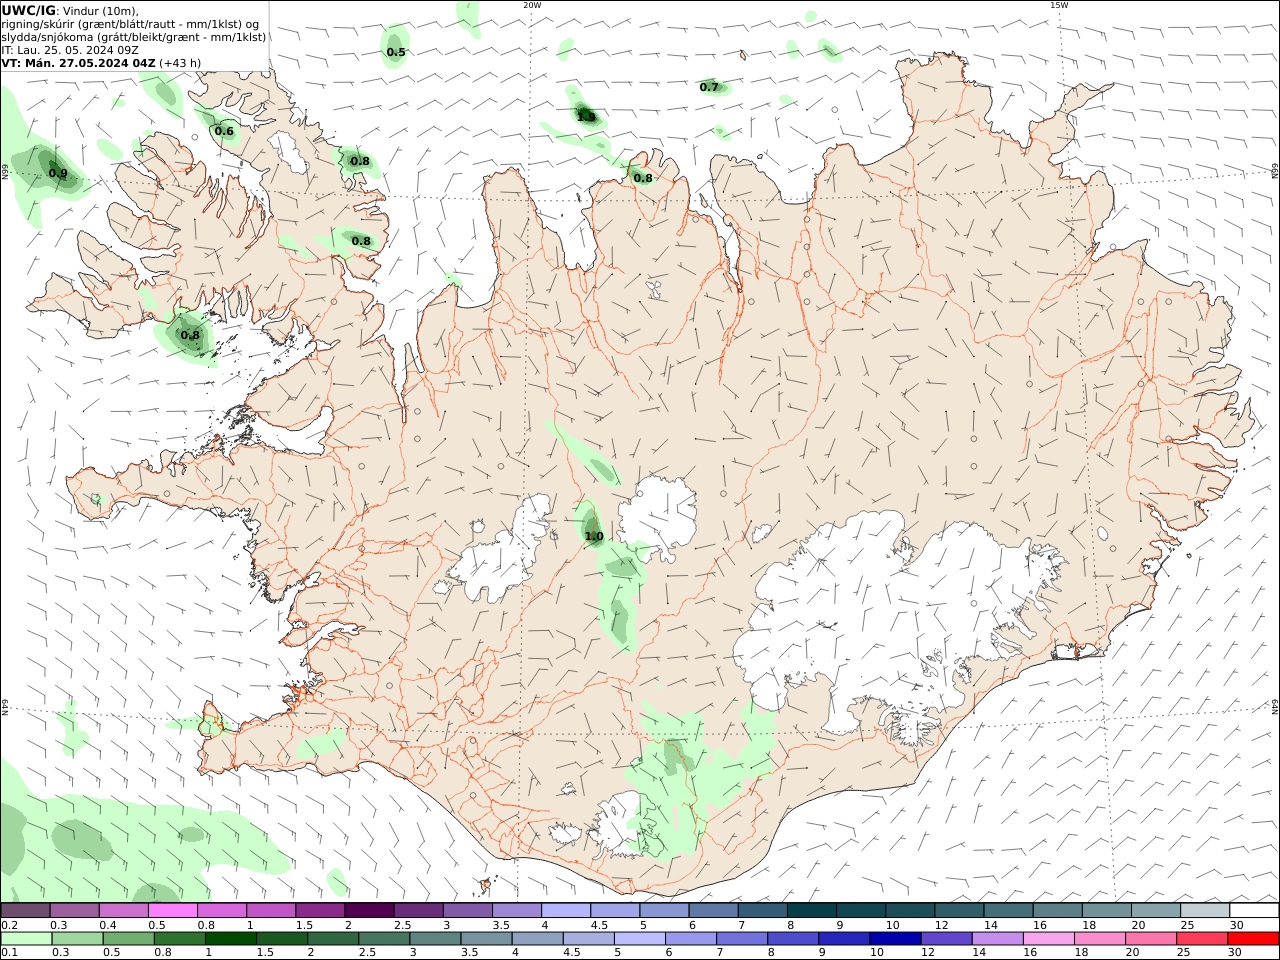Select the palest green 0.1–0.3 swatch in lower legend
Image resolution: width=1280 pixels, height=960 pixels.
[x=26, y=939]
